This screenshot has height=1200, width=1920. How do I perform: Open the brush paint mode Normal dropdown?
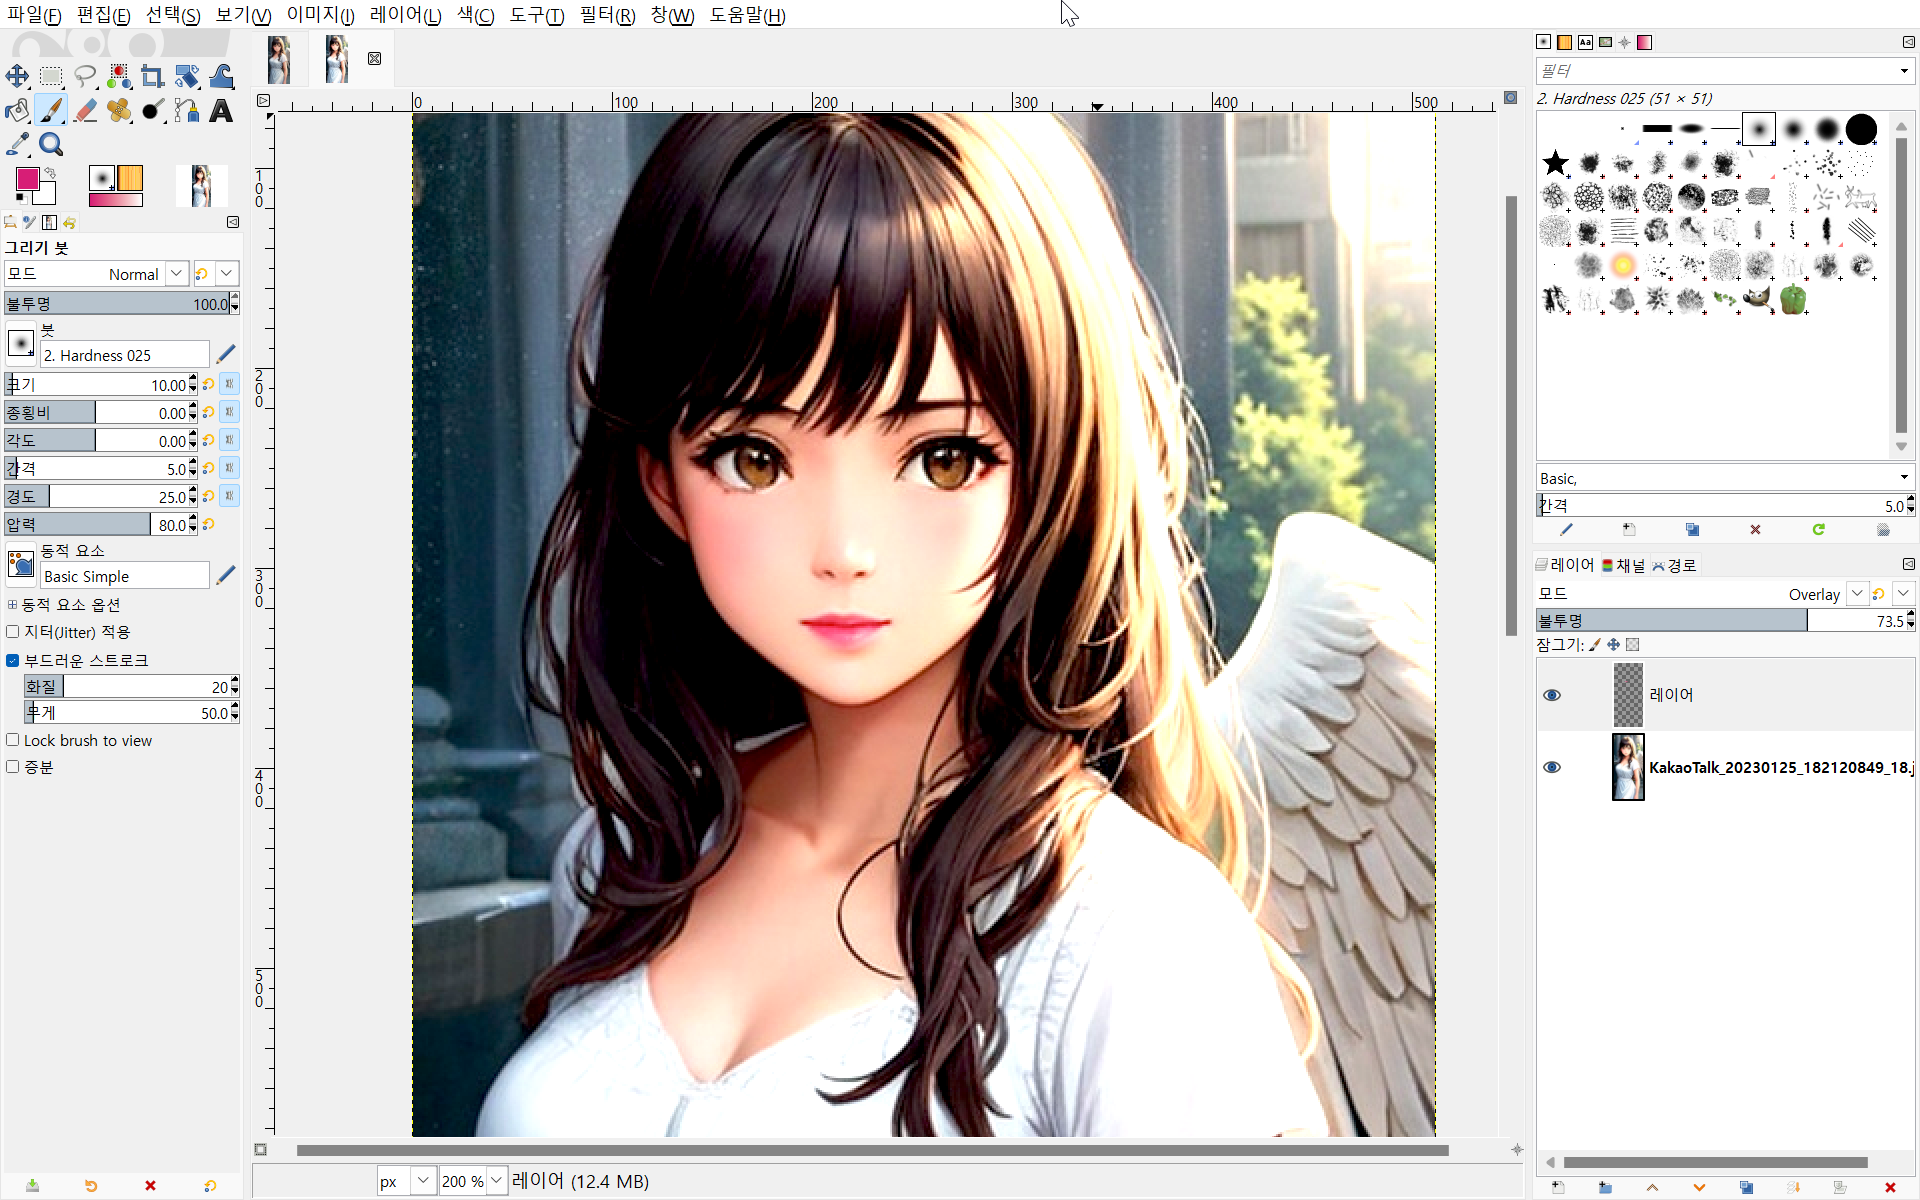(x=177, y=273)
